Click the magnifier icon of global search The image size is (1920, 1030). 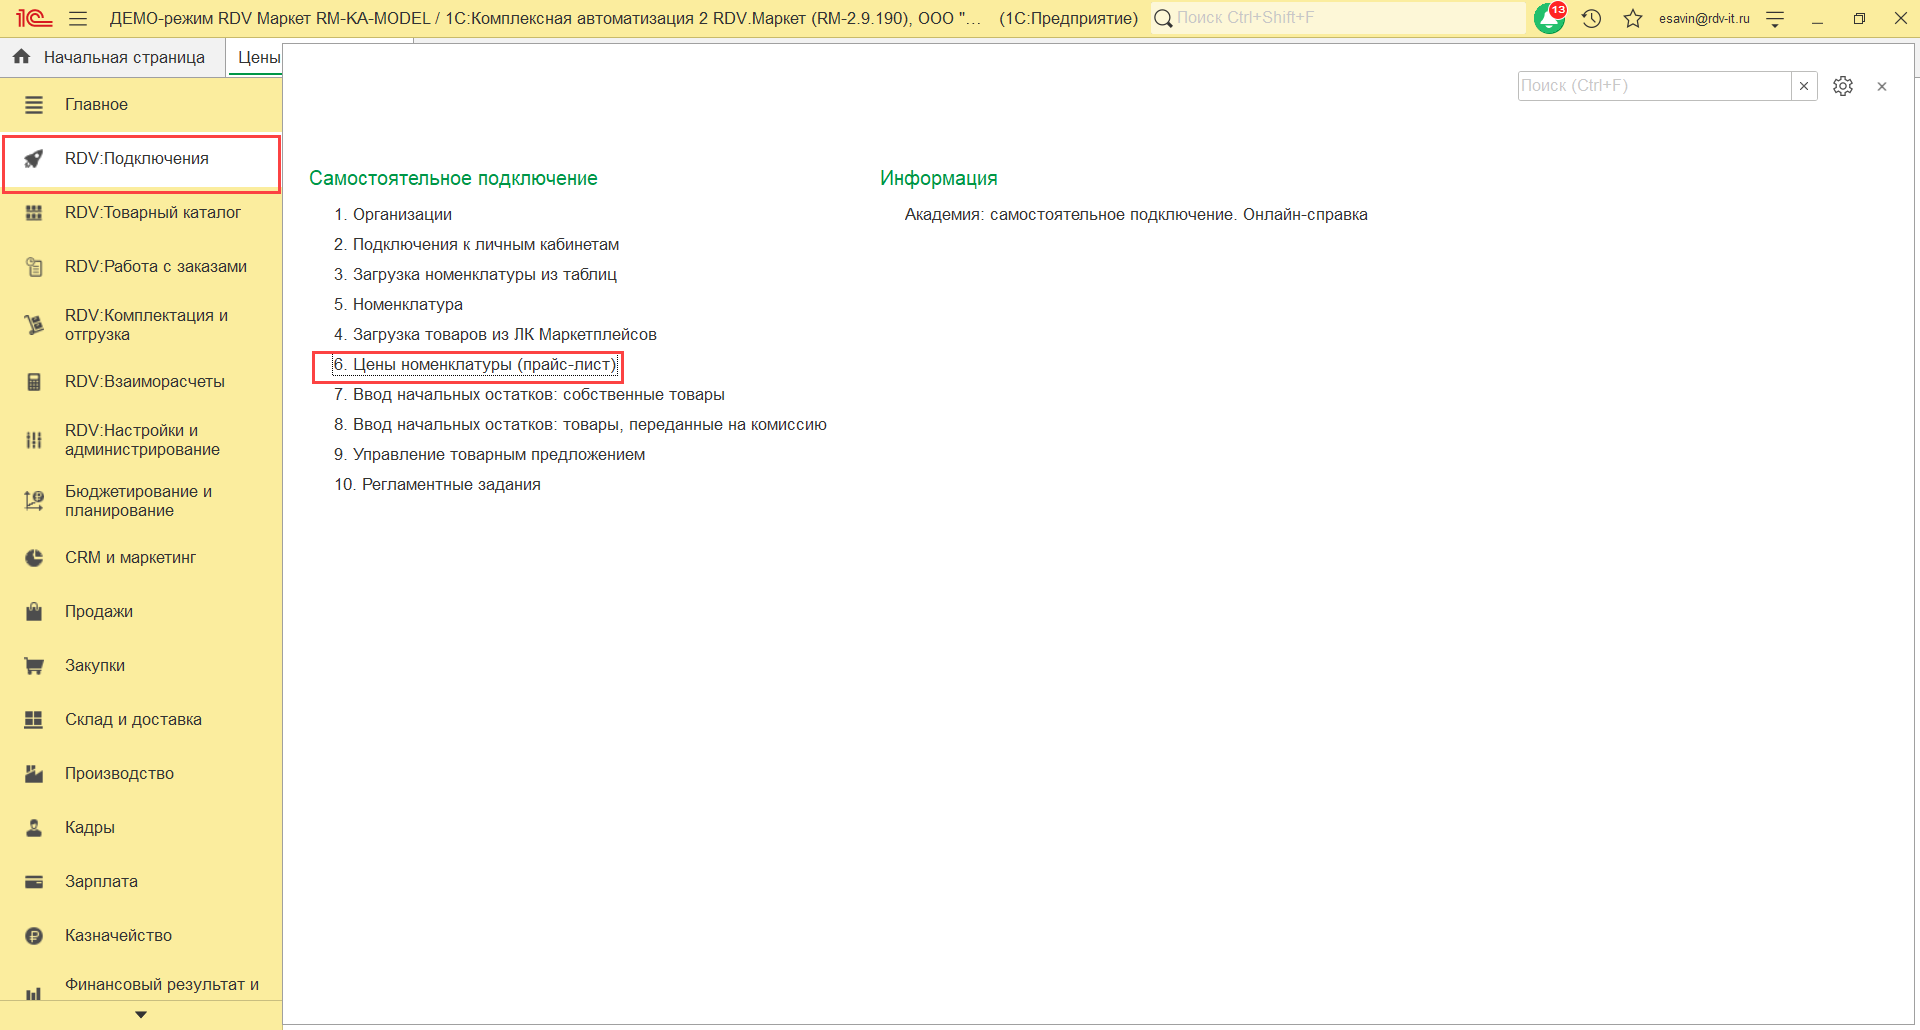coord(1163,18)
